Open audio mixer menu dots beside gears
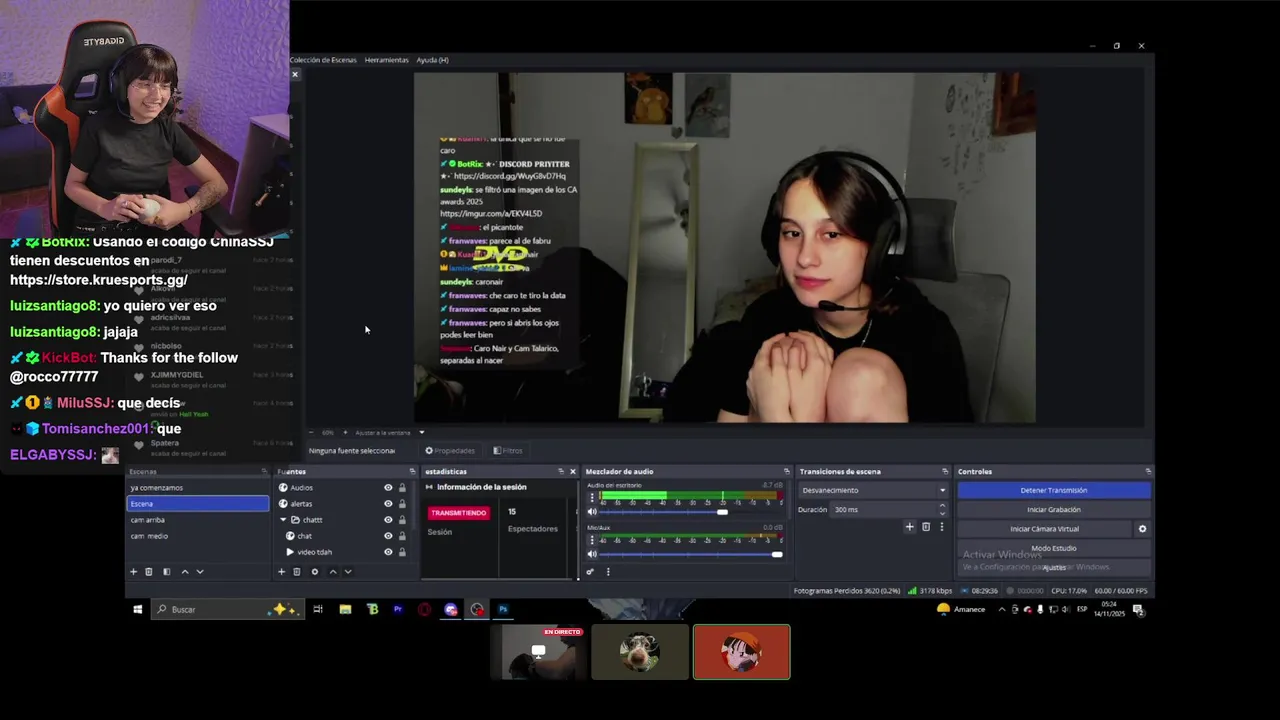Screen dimensions: 1280x720 coord(608,572)
